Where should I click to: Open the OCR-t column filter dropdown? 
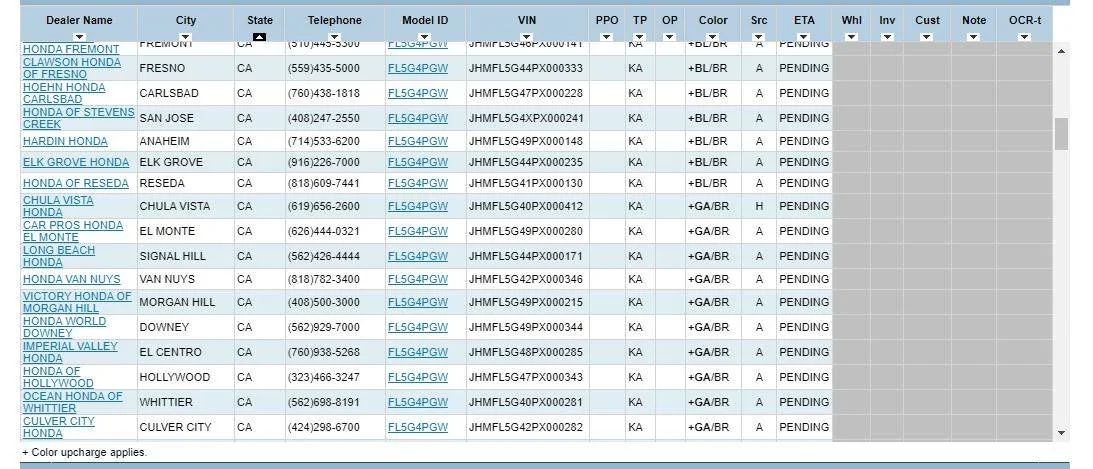1024,37
